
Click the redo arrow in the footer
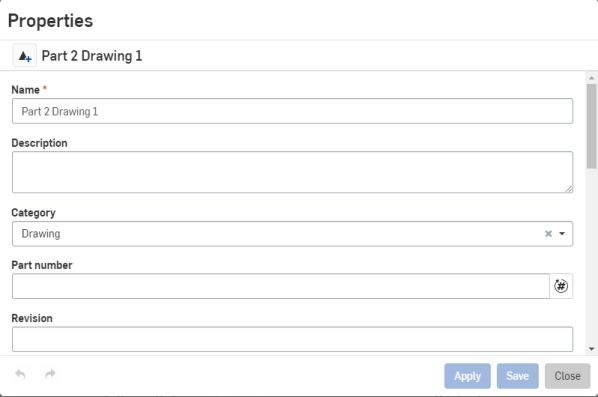50,374
